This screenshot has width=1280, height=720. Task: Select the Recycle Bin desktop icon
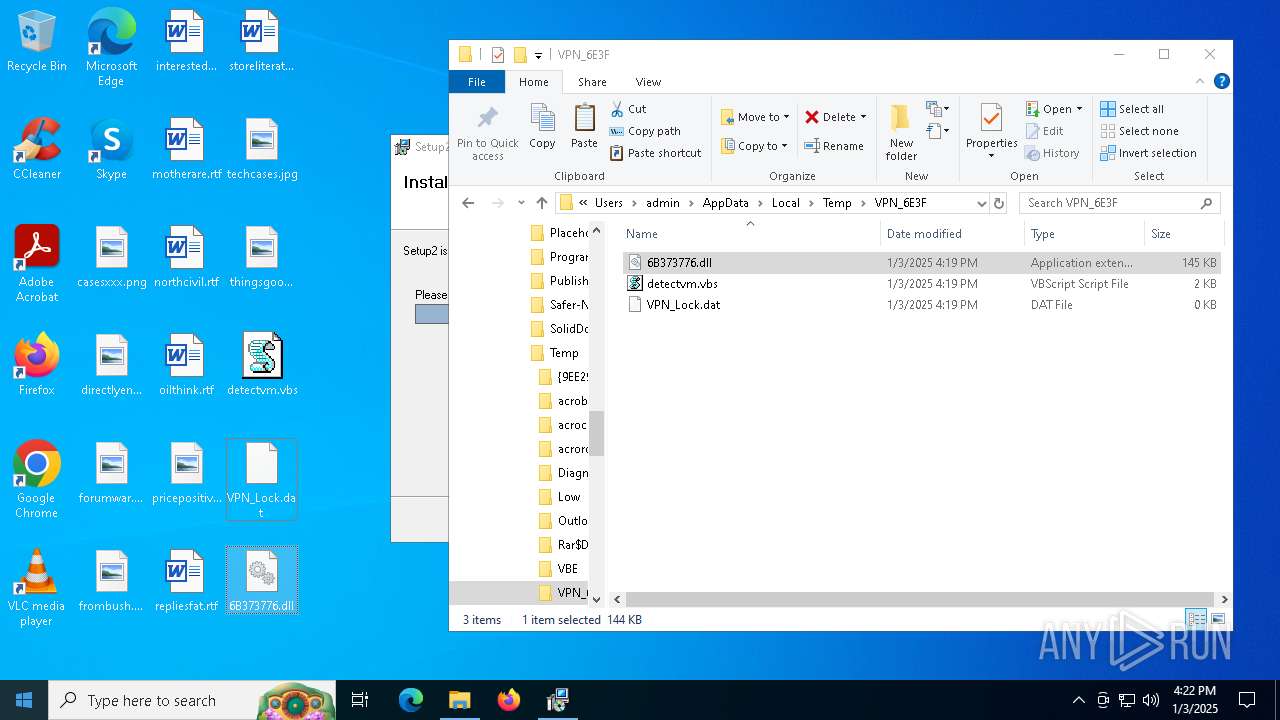point(36,40)
